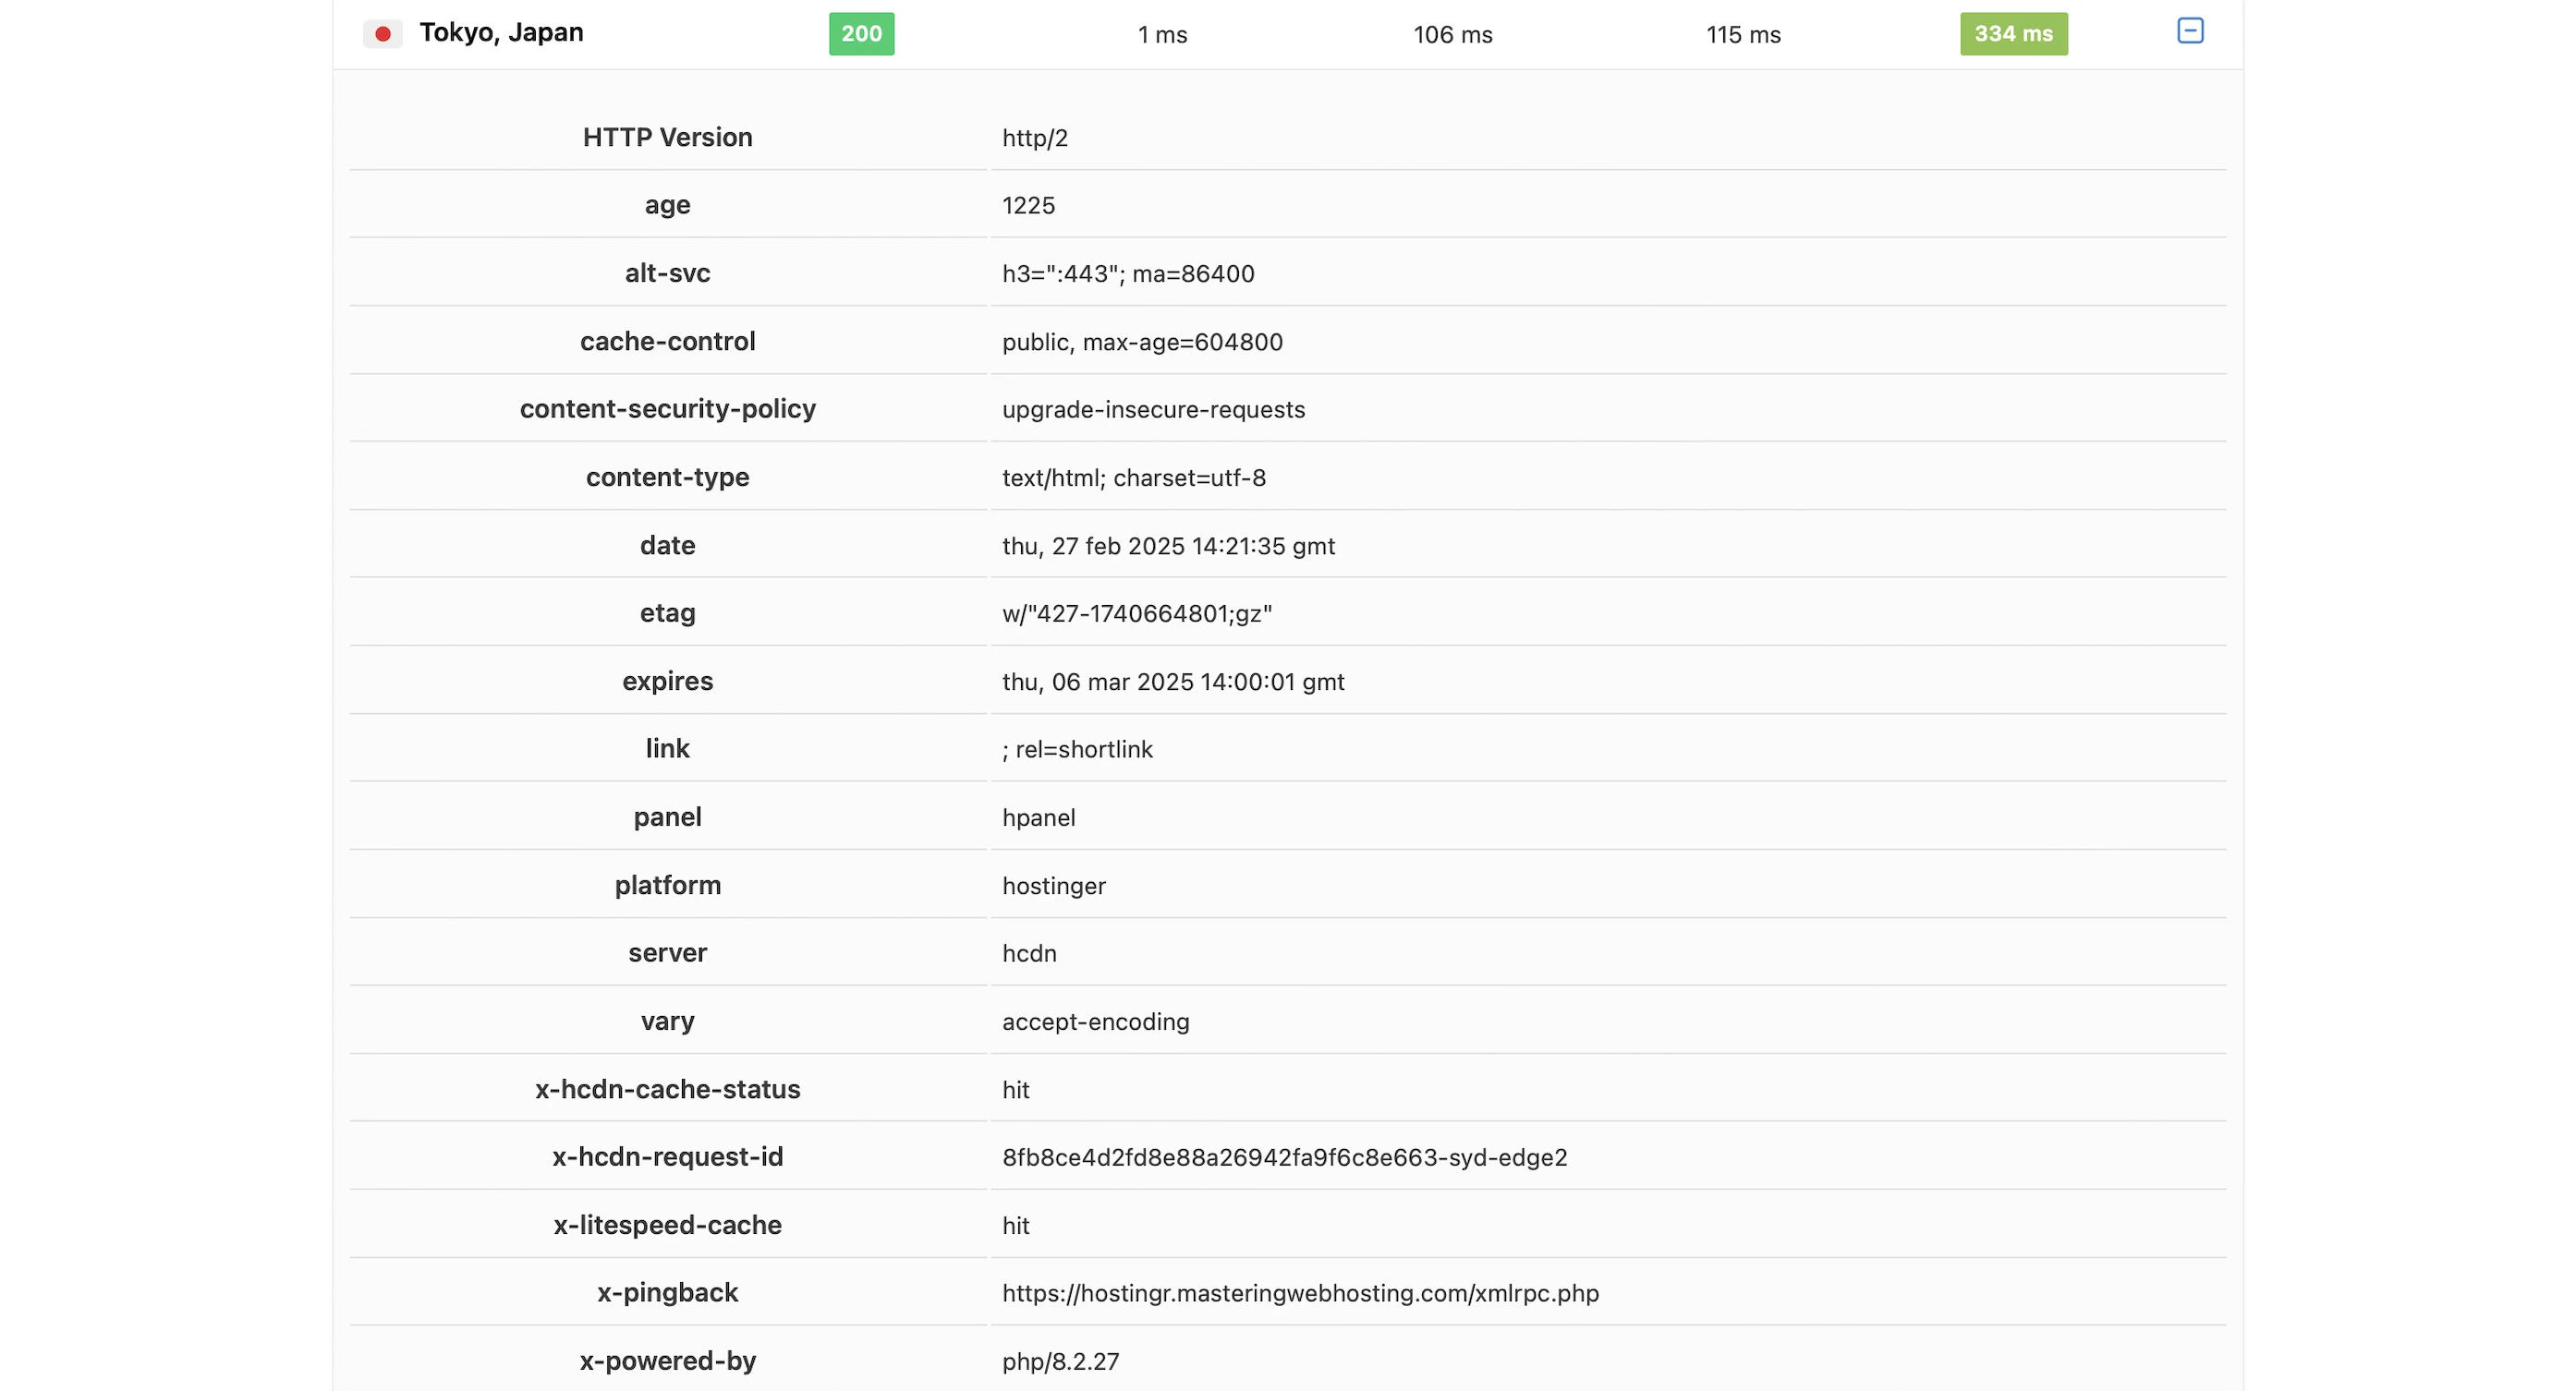Select the Tokyo, Japan location label
Image resolution: width=2576 pixels, height=1391 pixels.
click(501, 33)
